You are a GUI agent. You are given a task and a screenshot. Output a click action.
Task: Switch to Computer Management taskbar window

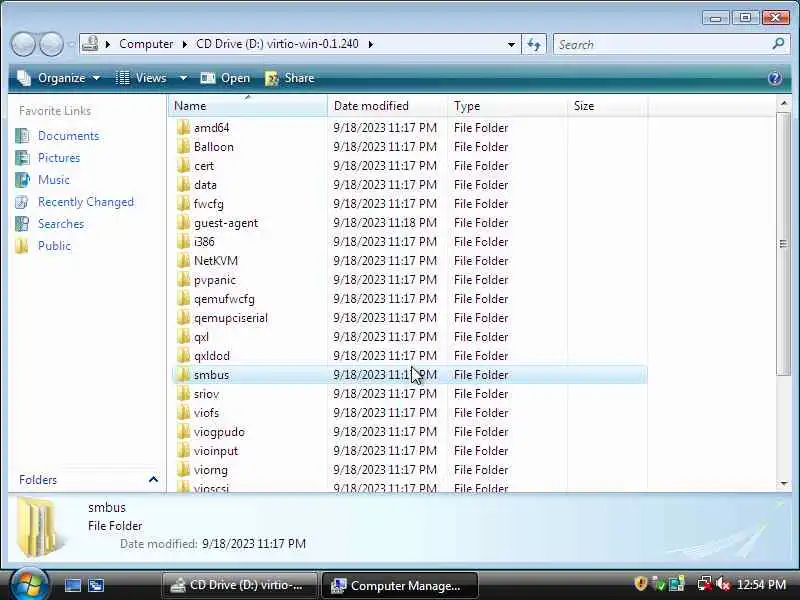pyautogui.click(x=400, y=585)
